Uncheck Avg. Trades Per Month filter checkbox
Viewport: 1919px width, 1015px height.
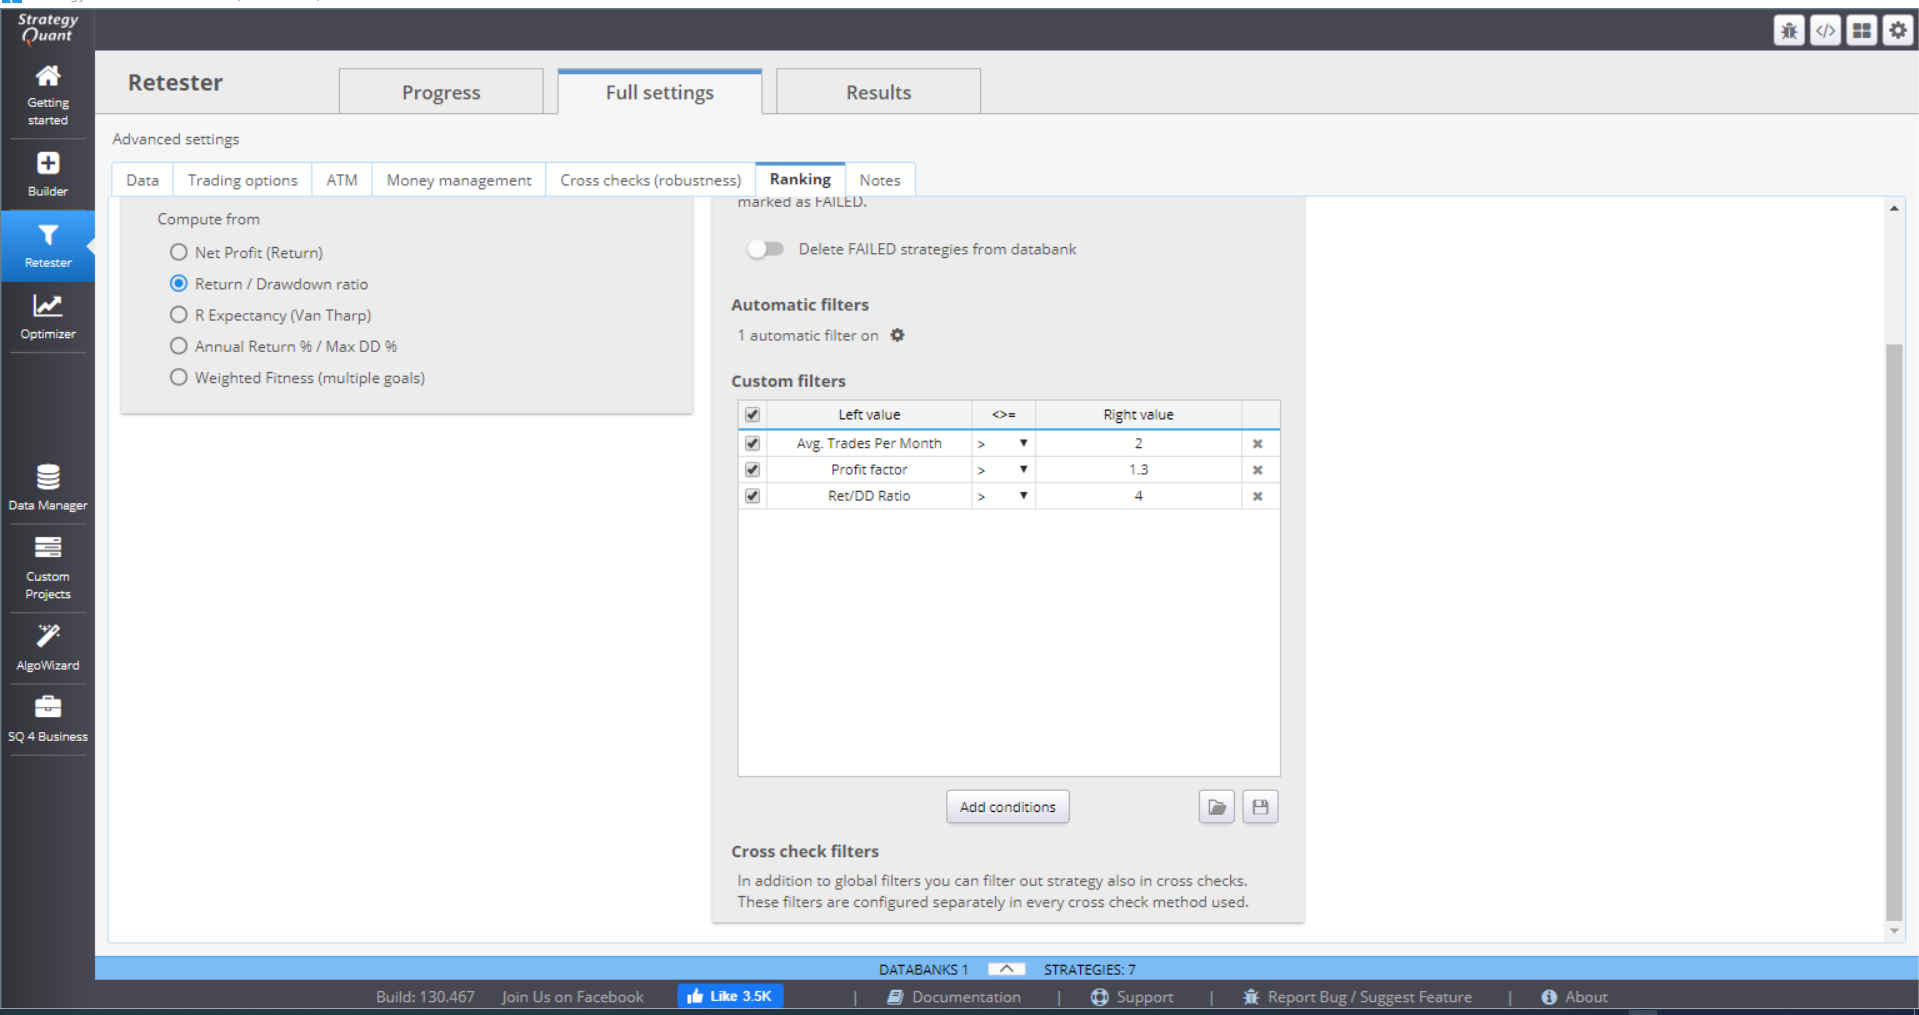tap(752, 443)
